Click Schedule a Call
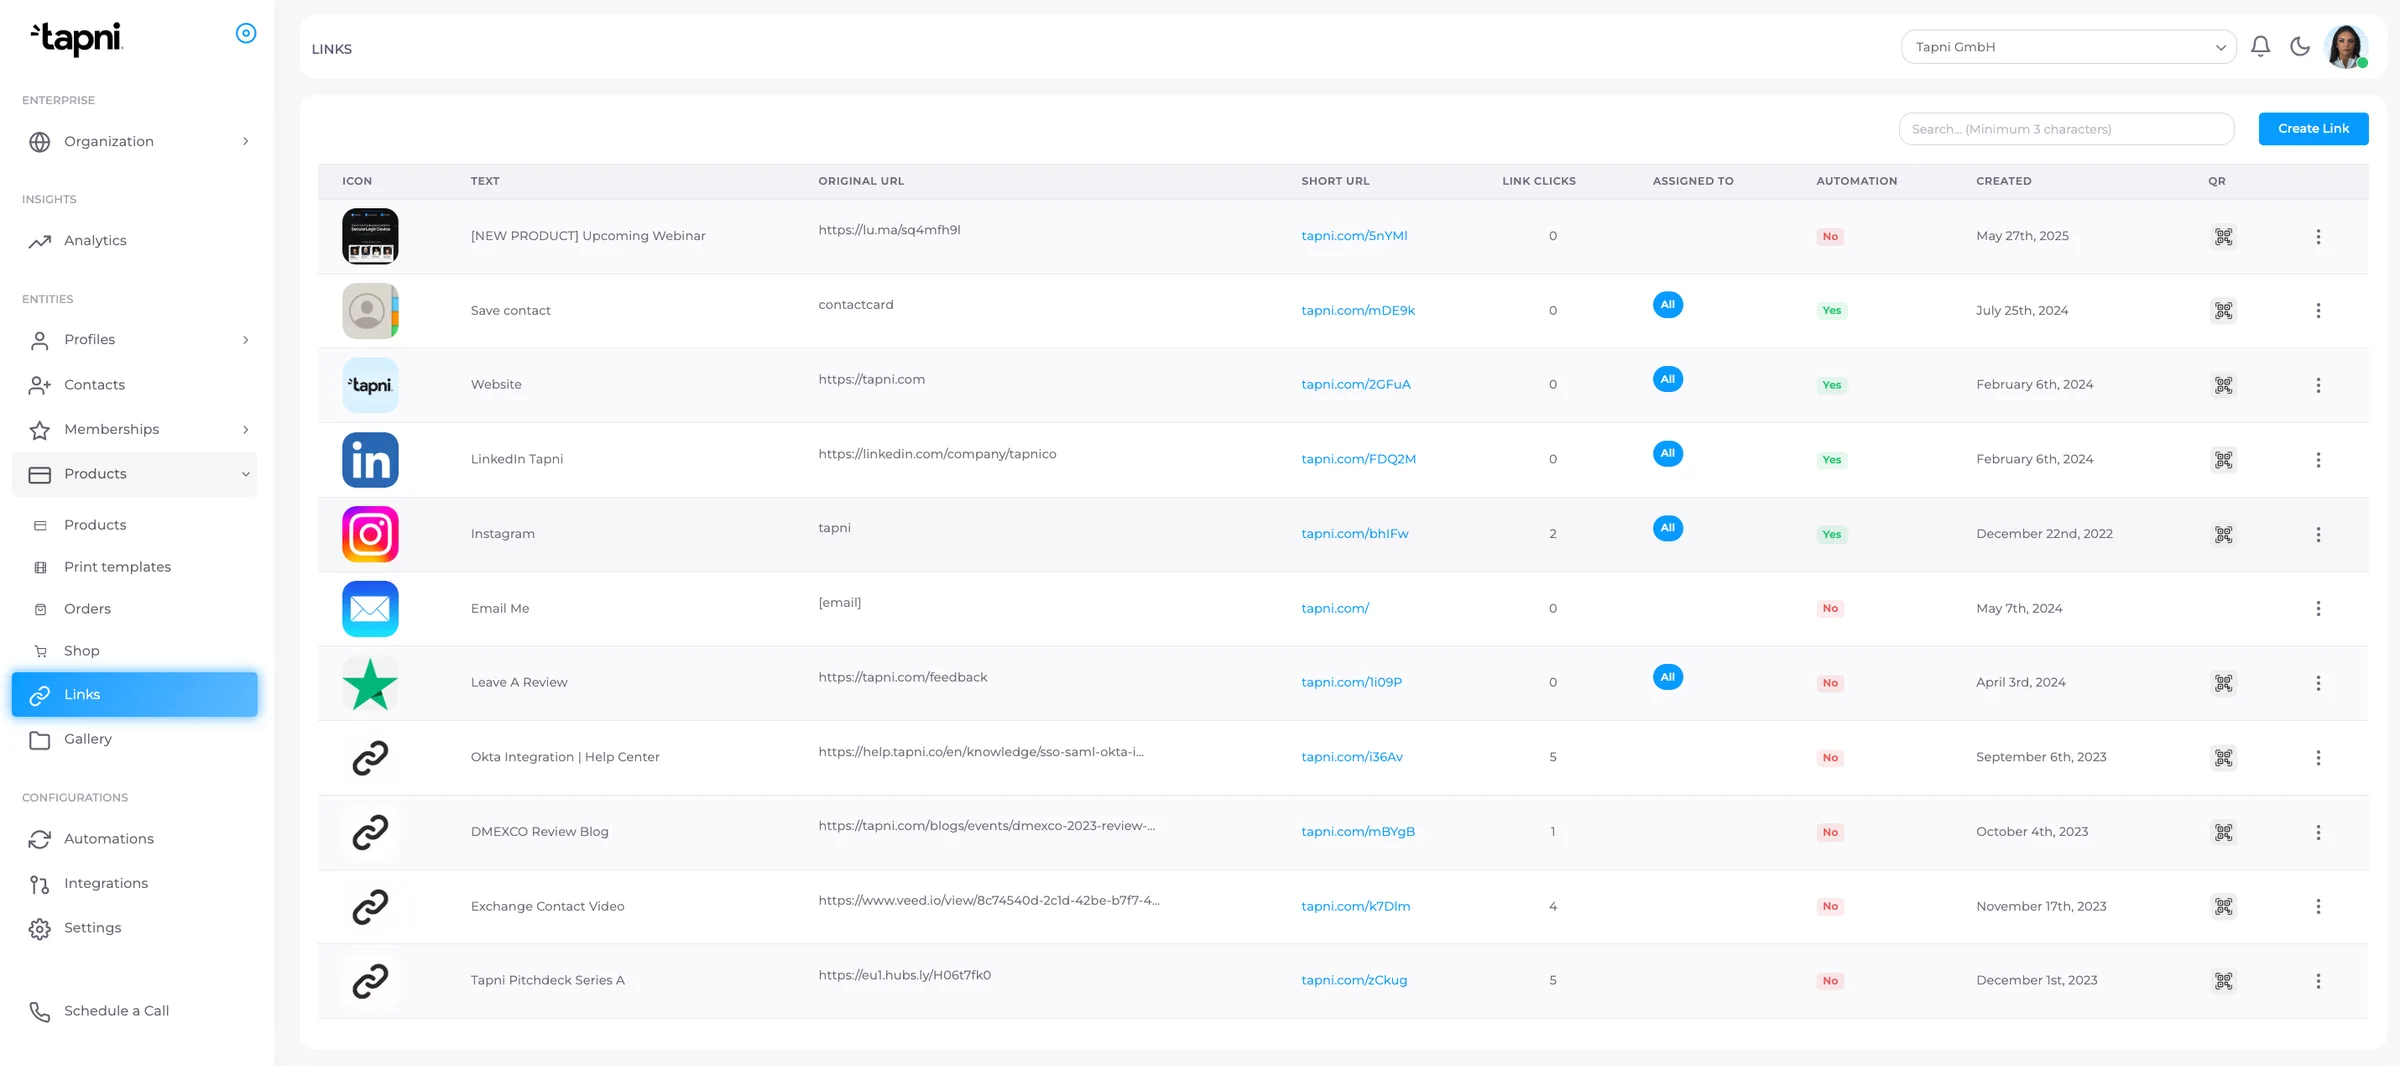 point(135,1011)
